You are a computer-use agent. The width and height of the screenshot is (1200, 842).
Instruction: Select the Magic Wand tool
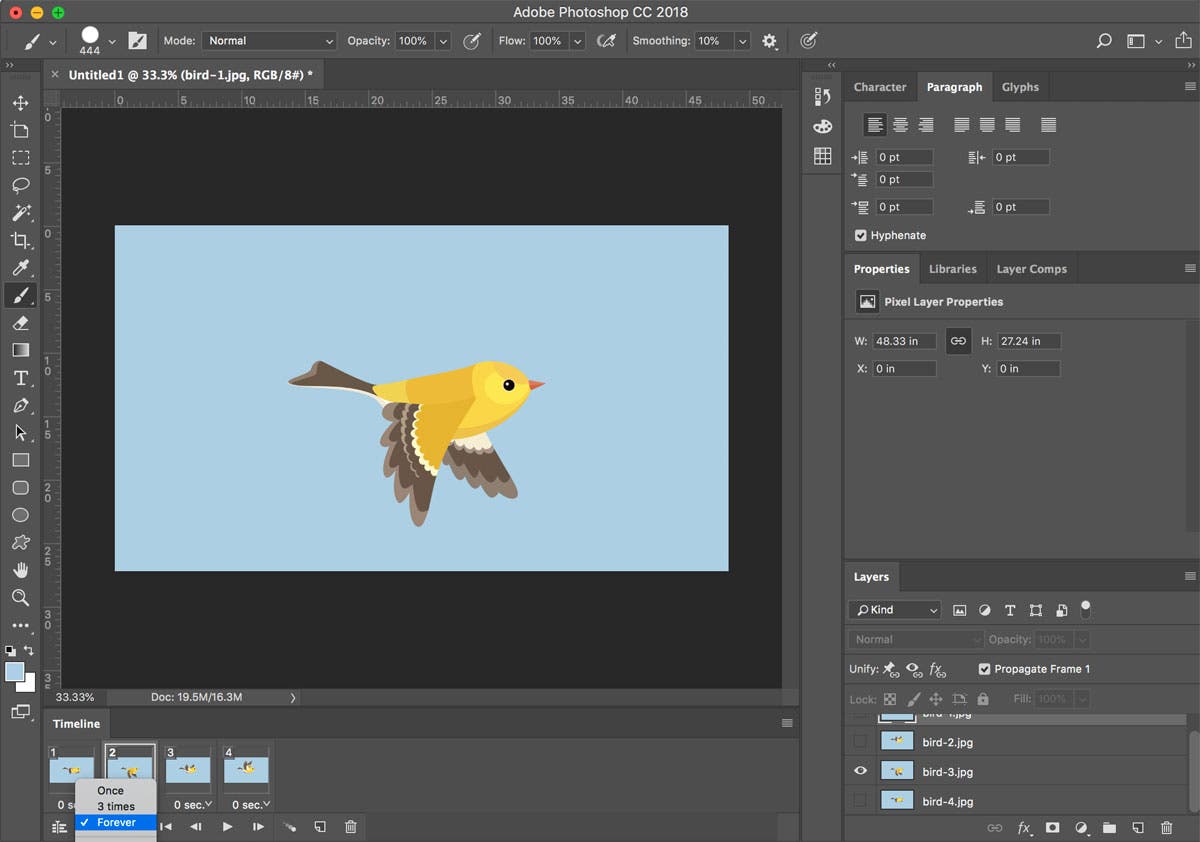(x=20, y=213)
